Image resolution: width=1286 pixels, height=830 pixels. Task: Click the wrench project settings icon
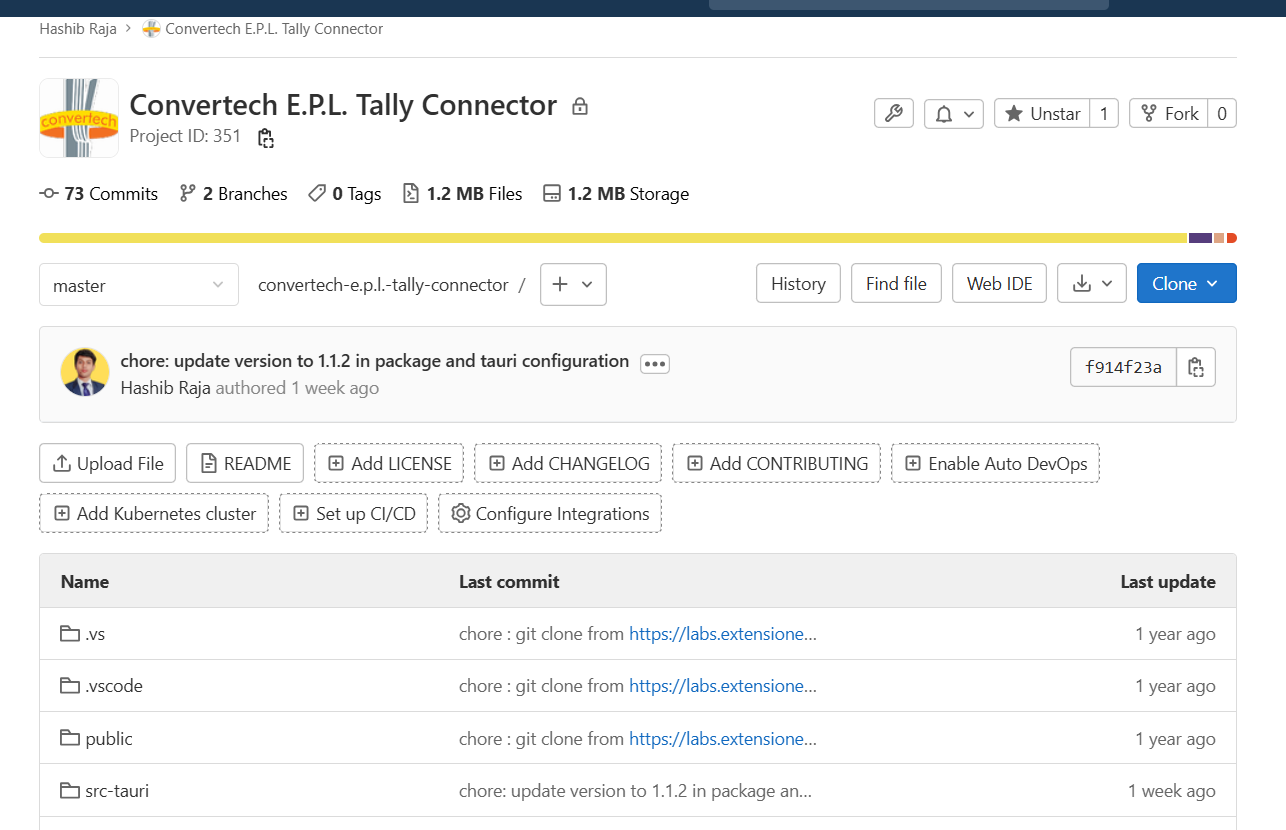pos(893,114)
